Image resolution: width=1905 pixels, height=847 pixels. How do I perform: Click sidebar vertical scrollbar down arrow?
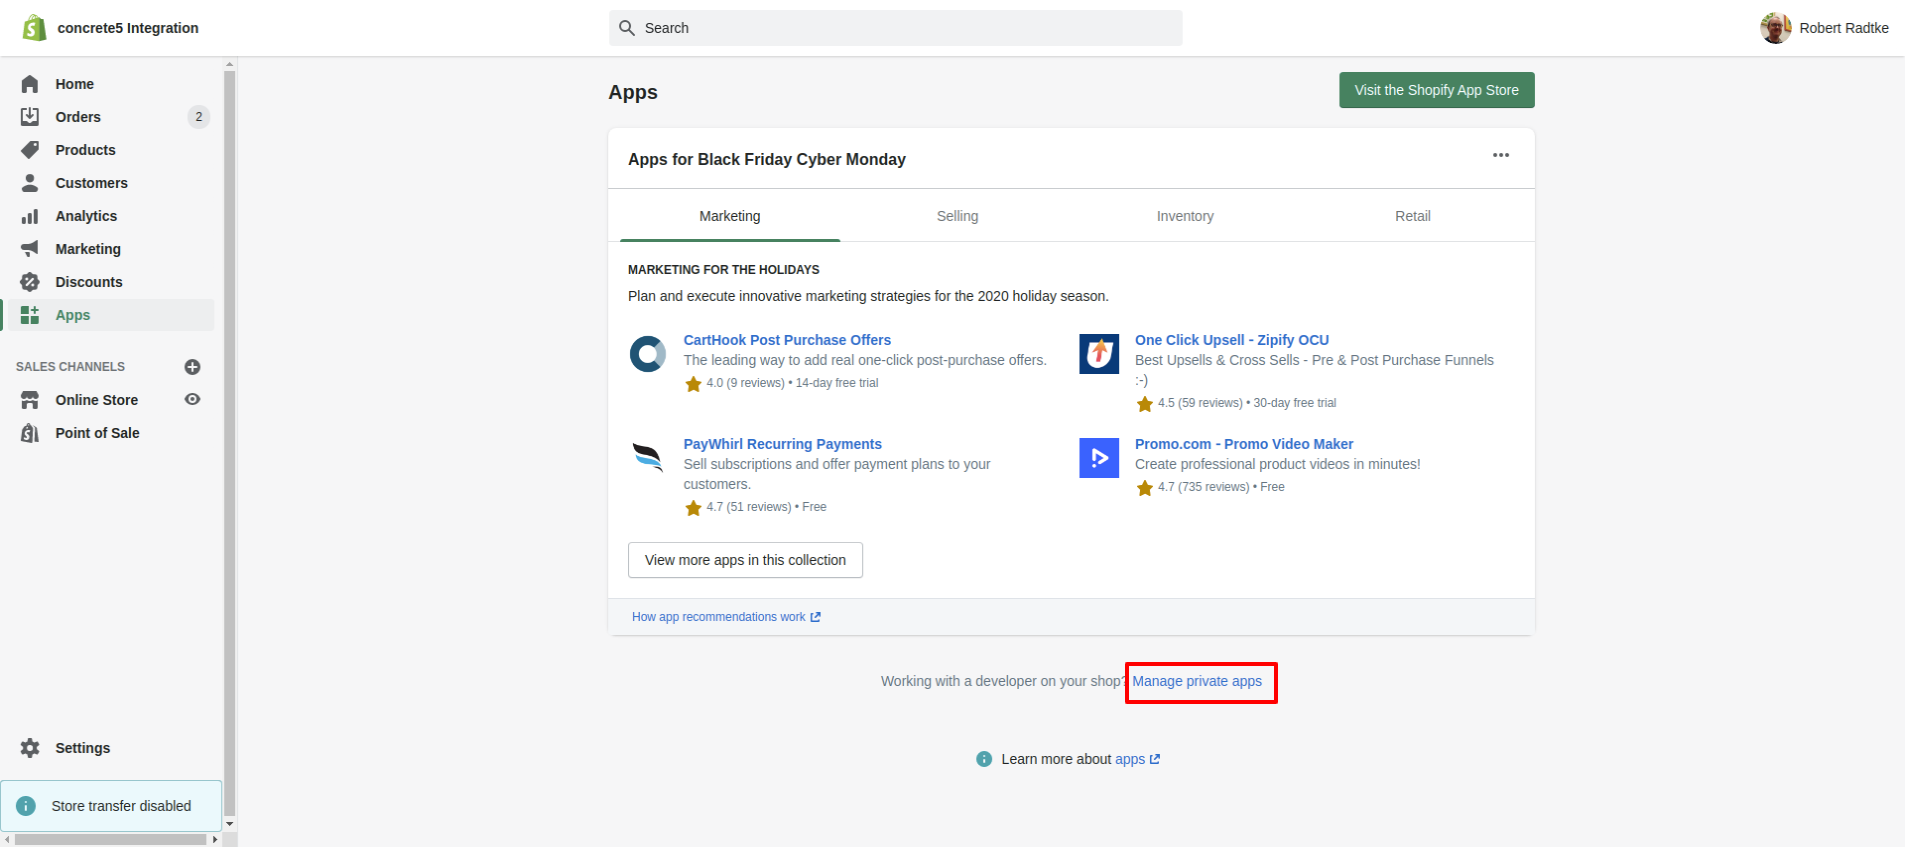tap(230, 824)
